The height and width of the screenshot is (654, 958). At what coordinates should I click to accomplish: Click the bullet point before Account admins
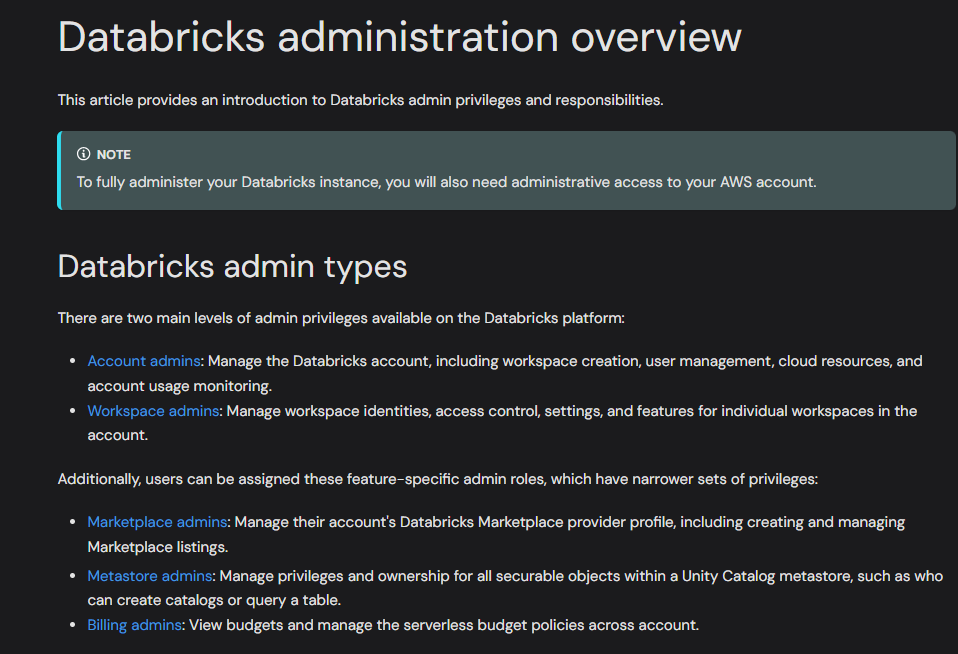[73, 361]
